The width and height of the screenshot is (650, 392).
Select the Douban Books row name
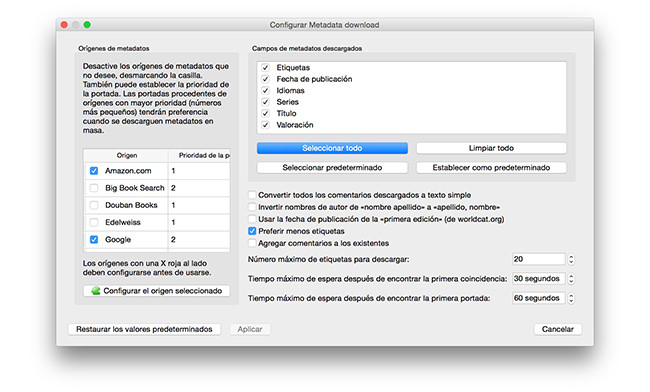pyautogui.click(x=131, y=205)
